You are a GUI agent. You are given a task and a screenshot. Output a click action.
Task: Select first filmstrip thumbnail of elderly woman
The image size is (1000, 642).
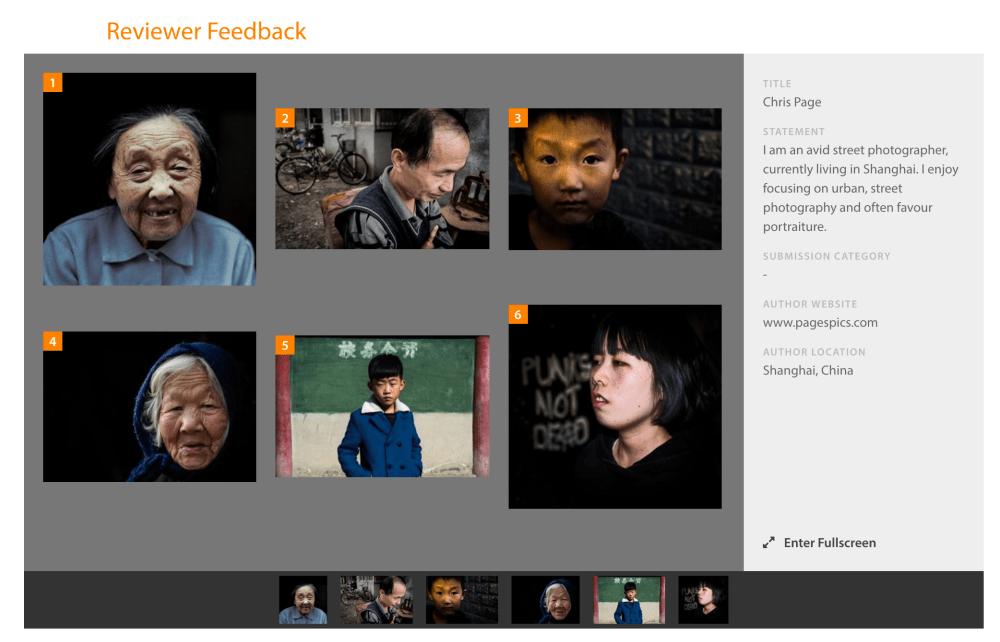point(303,600)
